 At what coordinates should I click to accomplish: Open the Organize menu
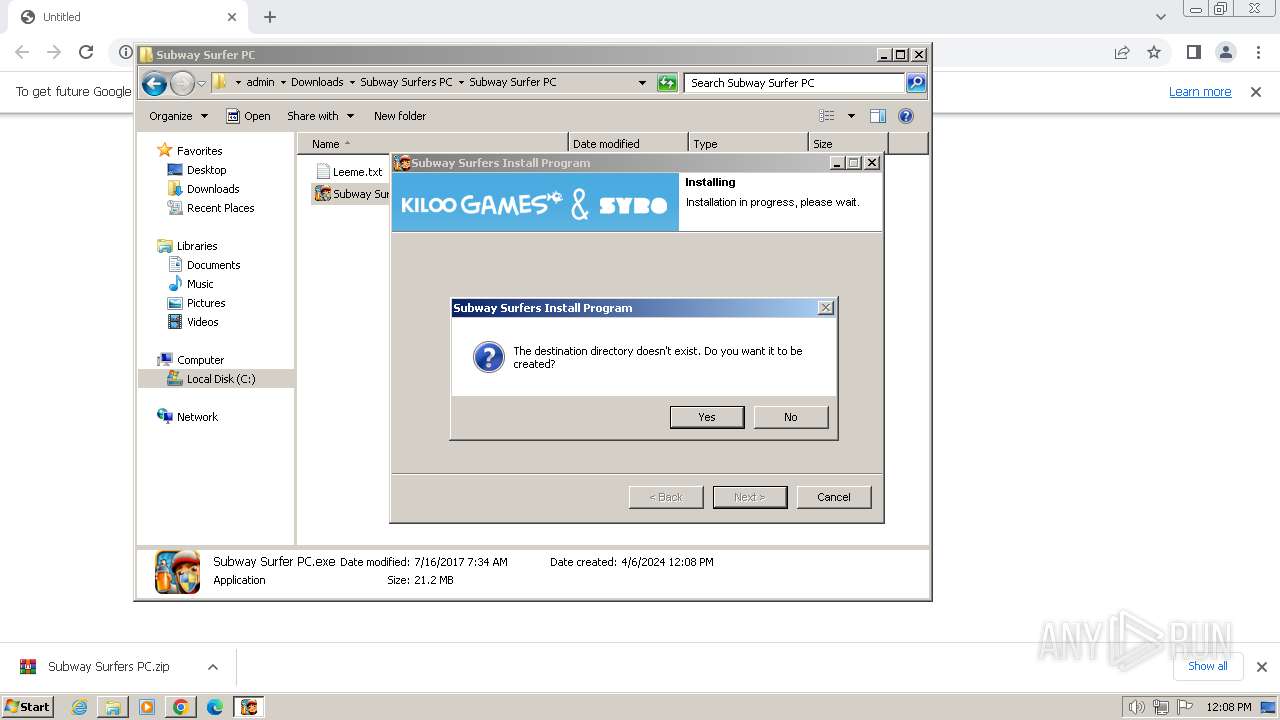pos(178,116)
